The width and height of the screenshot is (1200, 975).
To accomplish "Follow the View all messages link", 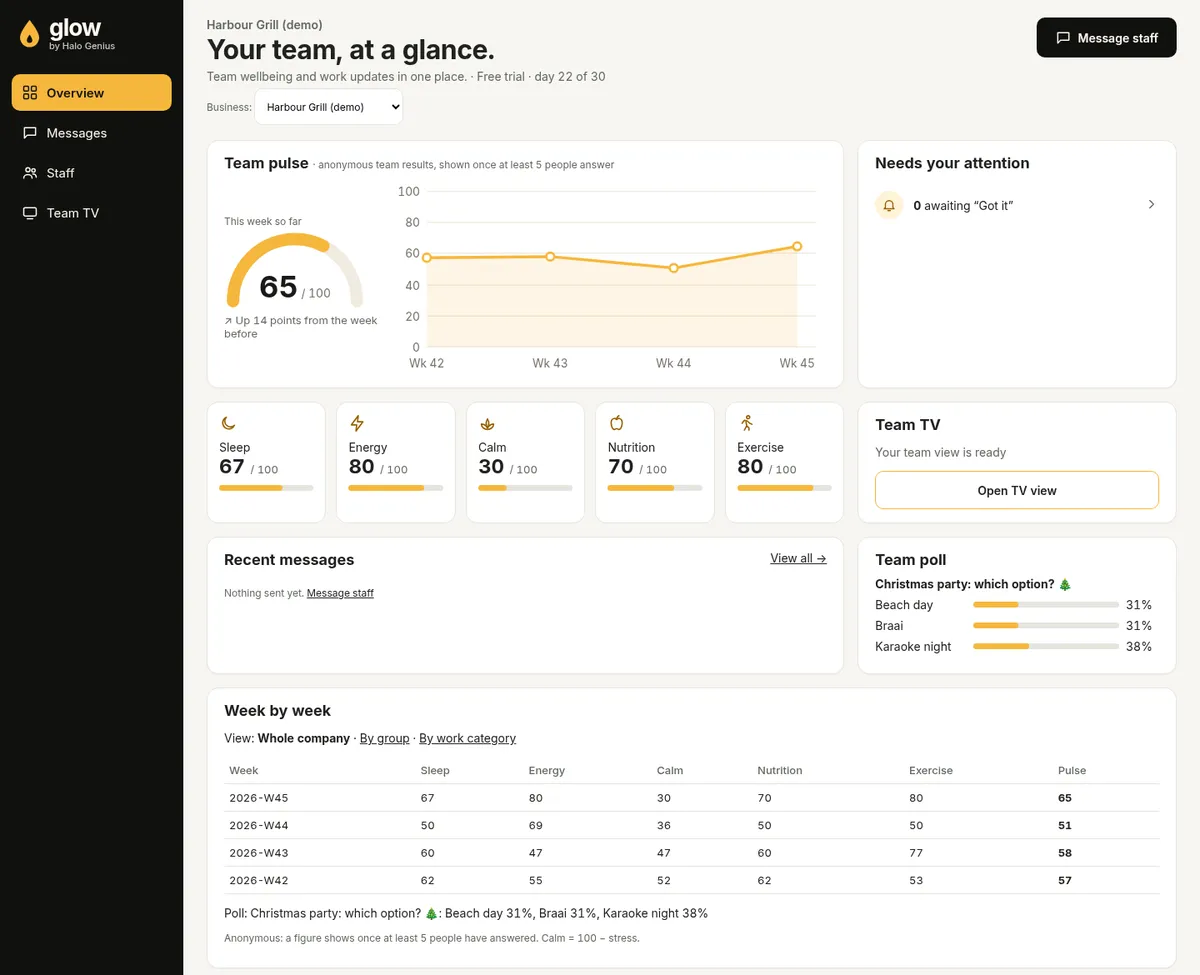I will (799, 558).
